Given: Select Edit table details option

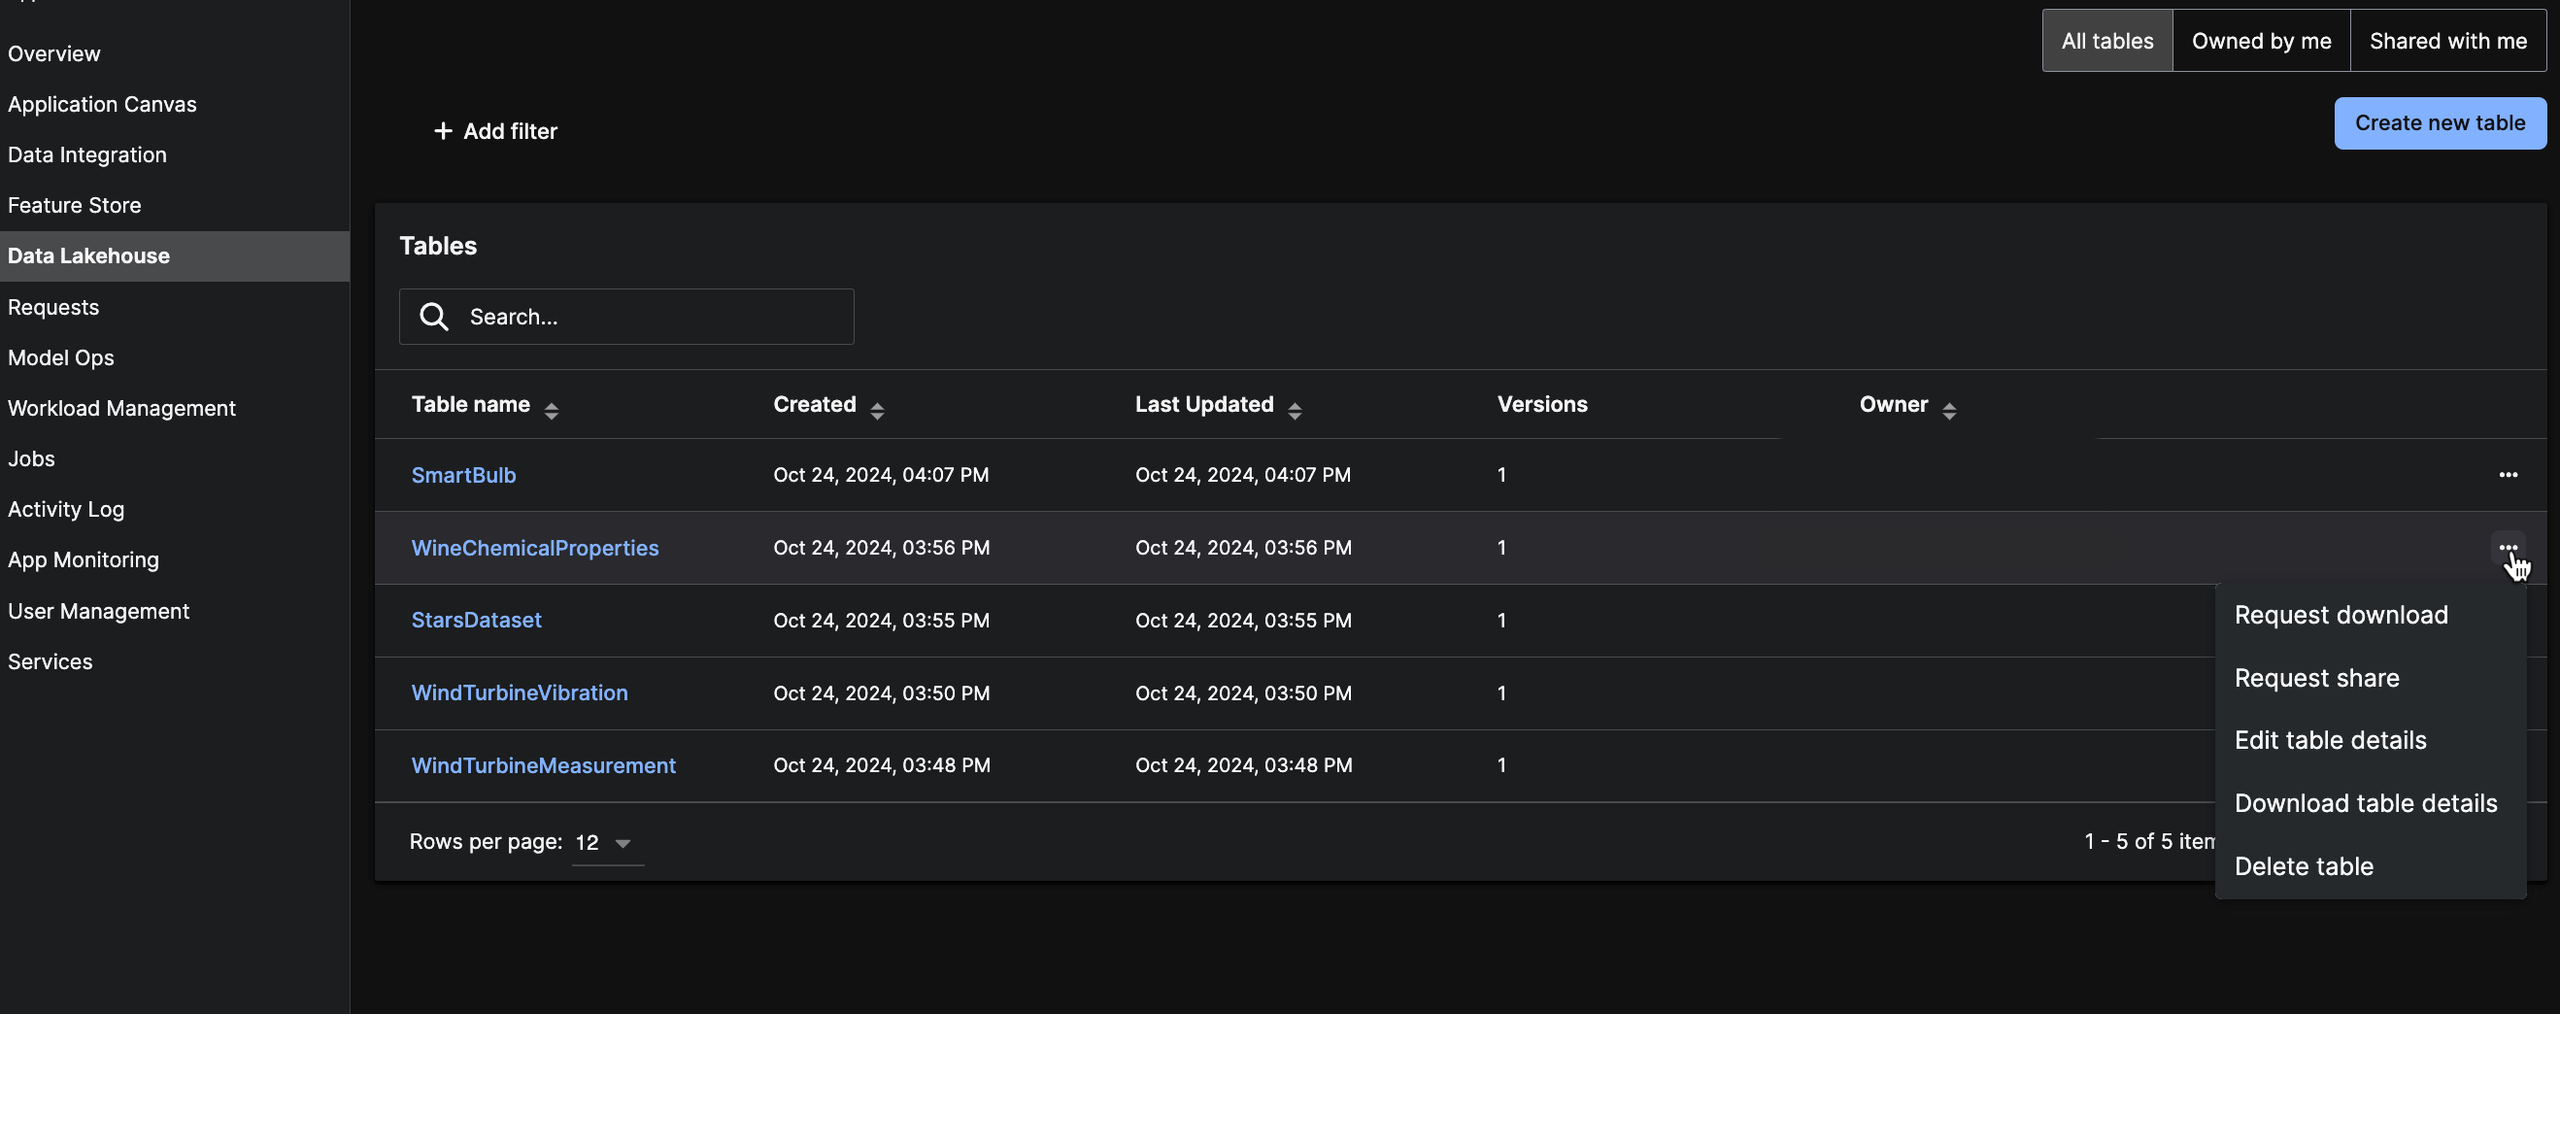Looking at the screenshot, I should (2330, 740).
